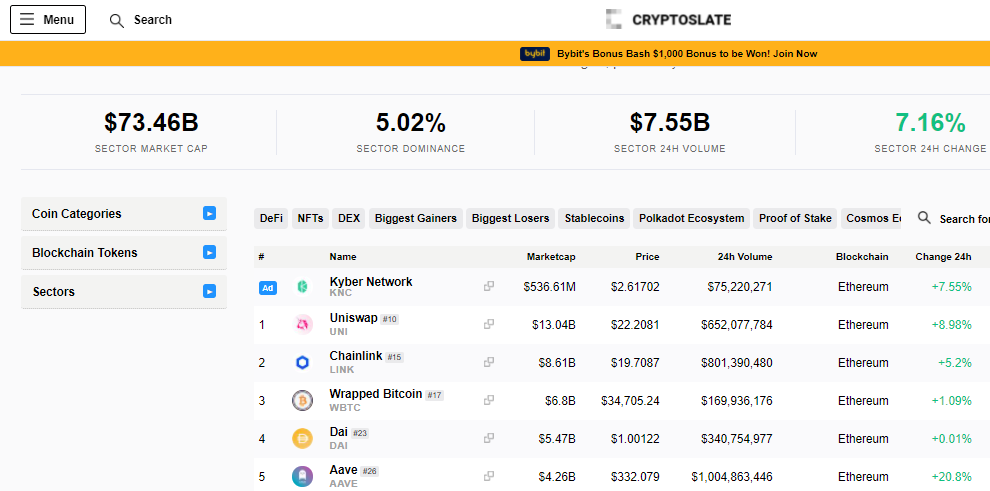Open the Uniswap coin page link
This screenshot has height=491, width=990.
tap(353, 318)
